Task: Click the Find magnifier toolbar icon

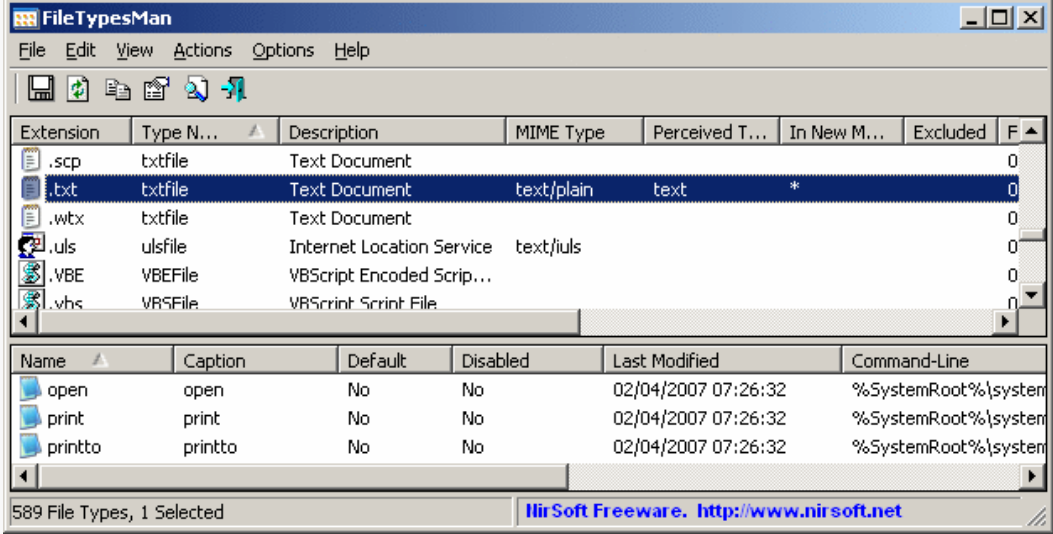Action: click(x=197, y=90)
